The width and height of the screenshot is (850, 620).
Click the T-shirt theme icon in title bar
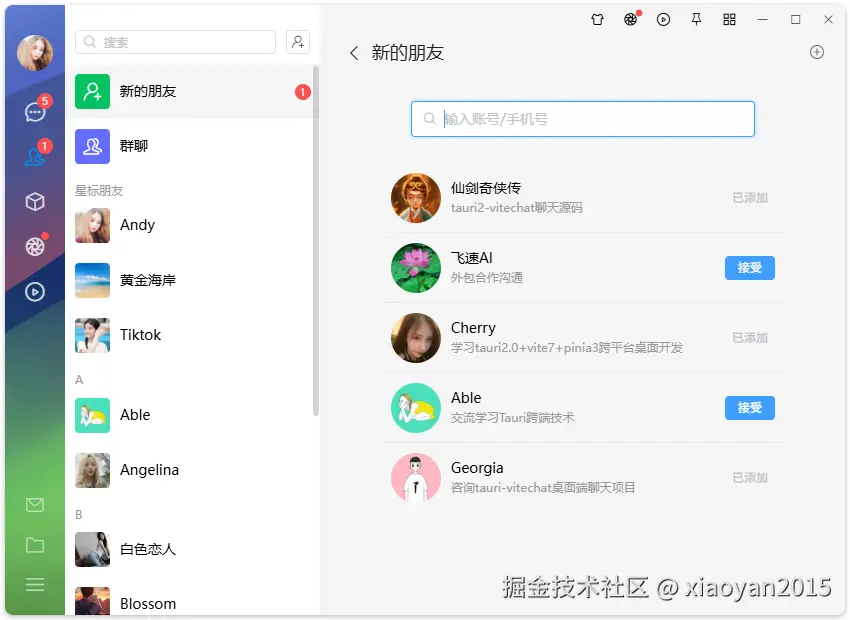click(597, 19)
